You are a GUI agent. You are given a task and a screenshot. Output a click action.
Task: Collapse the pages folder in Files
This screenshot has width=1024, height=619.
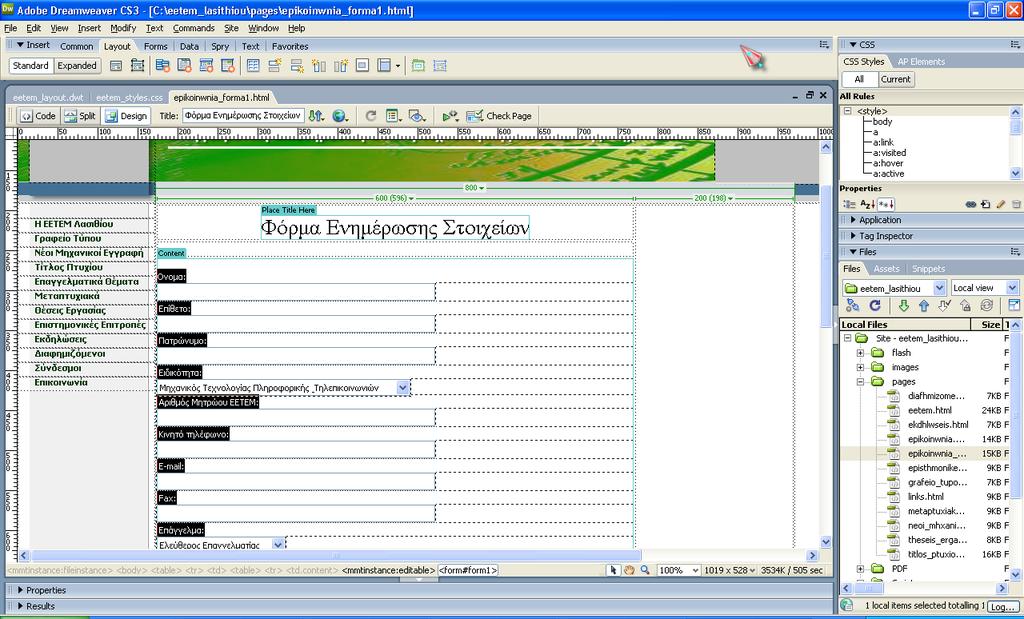coord(860,381)
